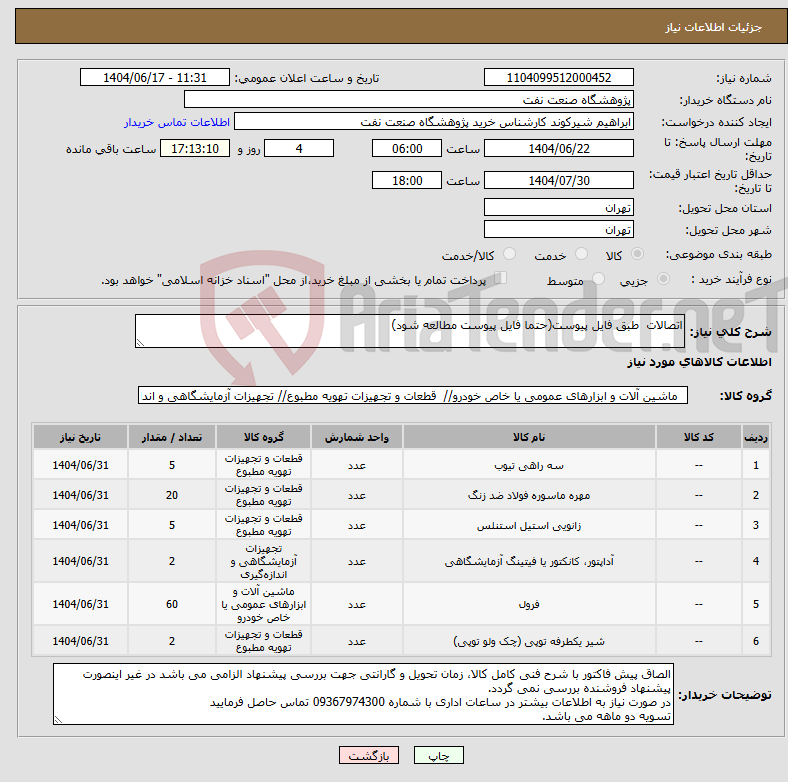788x782 pixels.
Task: Click the buyer notes text area
Action: 363,694
